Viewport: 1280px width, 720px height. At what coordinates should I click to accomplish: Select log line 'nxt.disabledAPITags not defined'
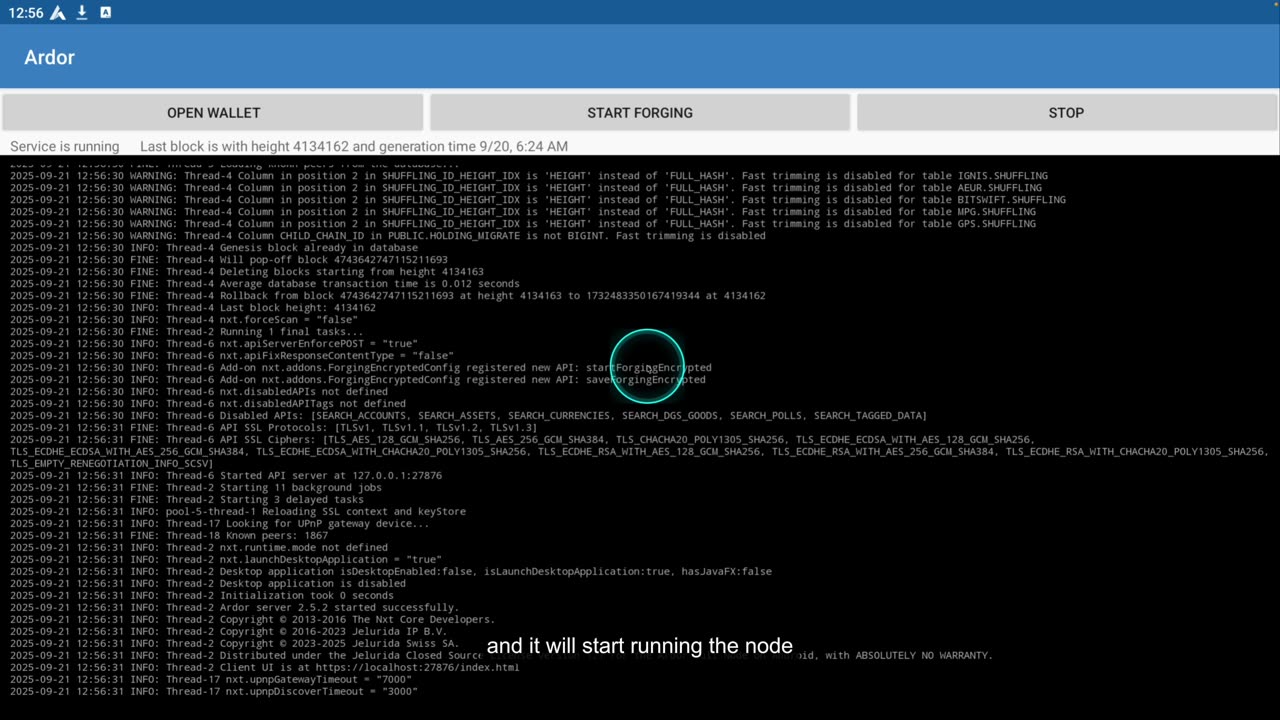[x=208, y=404]
